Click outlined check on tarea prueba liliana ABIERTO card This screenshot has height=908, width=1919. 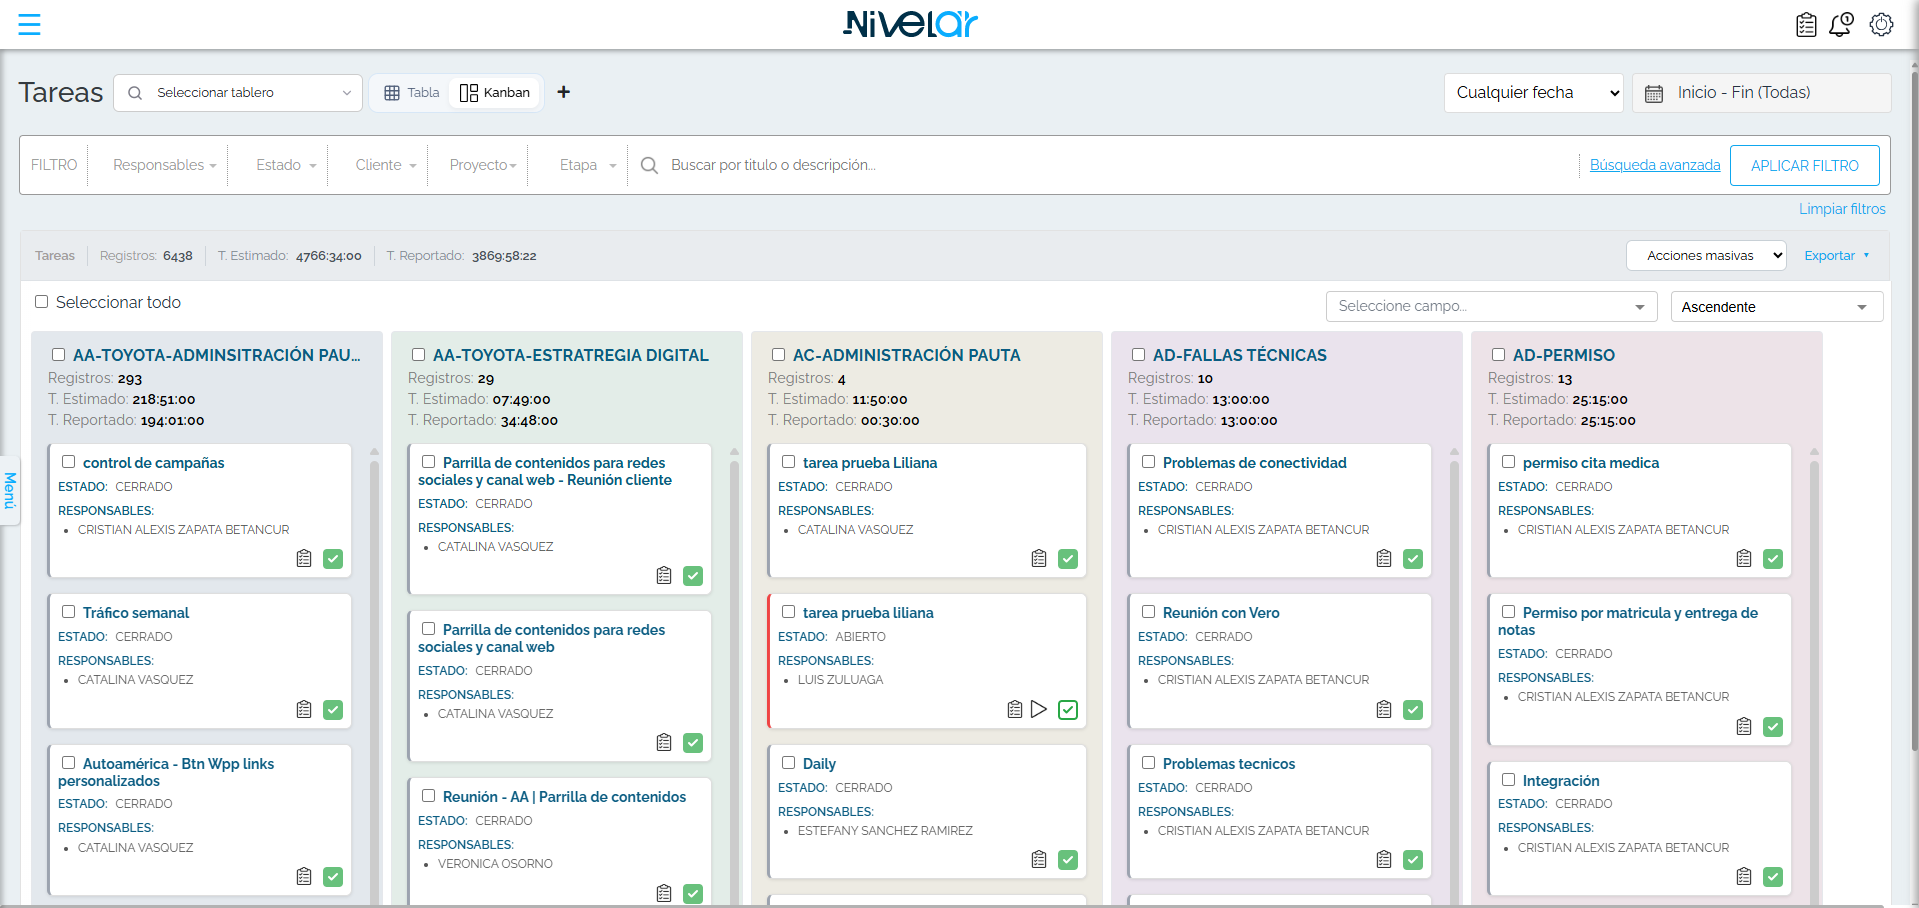tap(1068, 709)
